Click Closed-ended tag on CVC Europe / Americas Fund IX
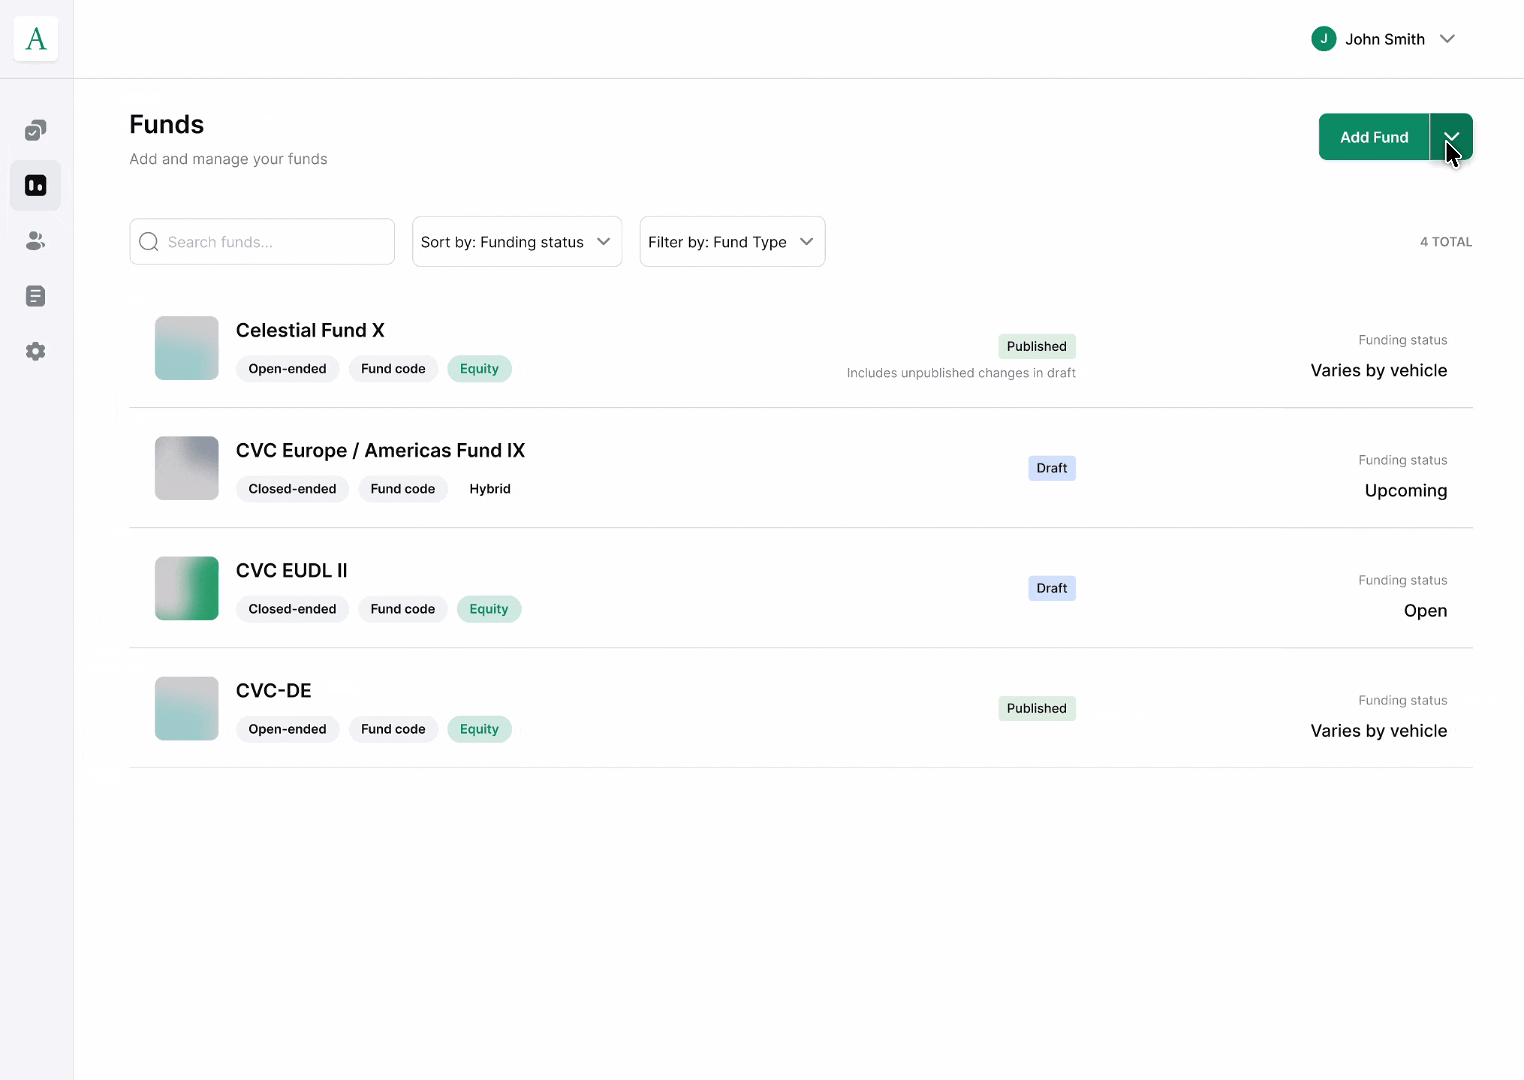1524x1080 pixels. tap(293, 489)
